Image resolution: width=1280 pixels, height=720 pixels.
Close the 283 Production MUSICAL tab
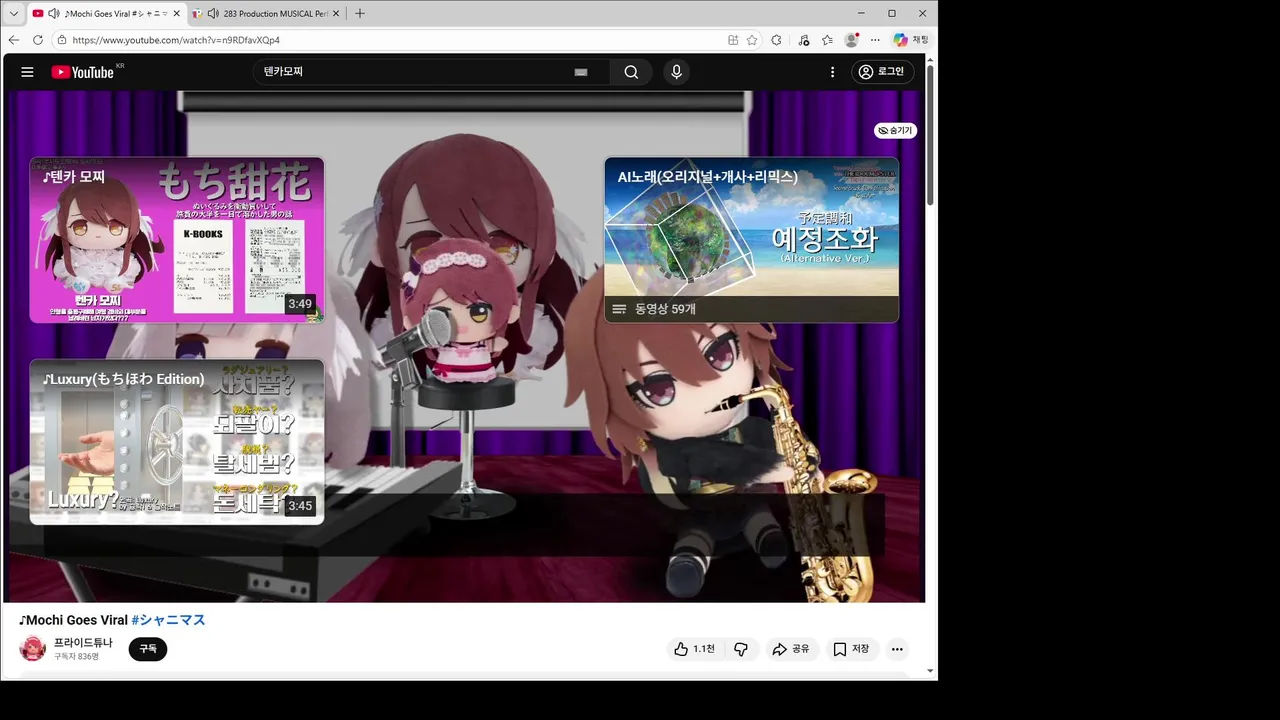click(336, 13)
